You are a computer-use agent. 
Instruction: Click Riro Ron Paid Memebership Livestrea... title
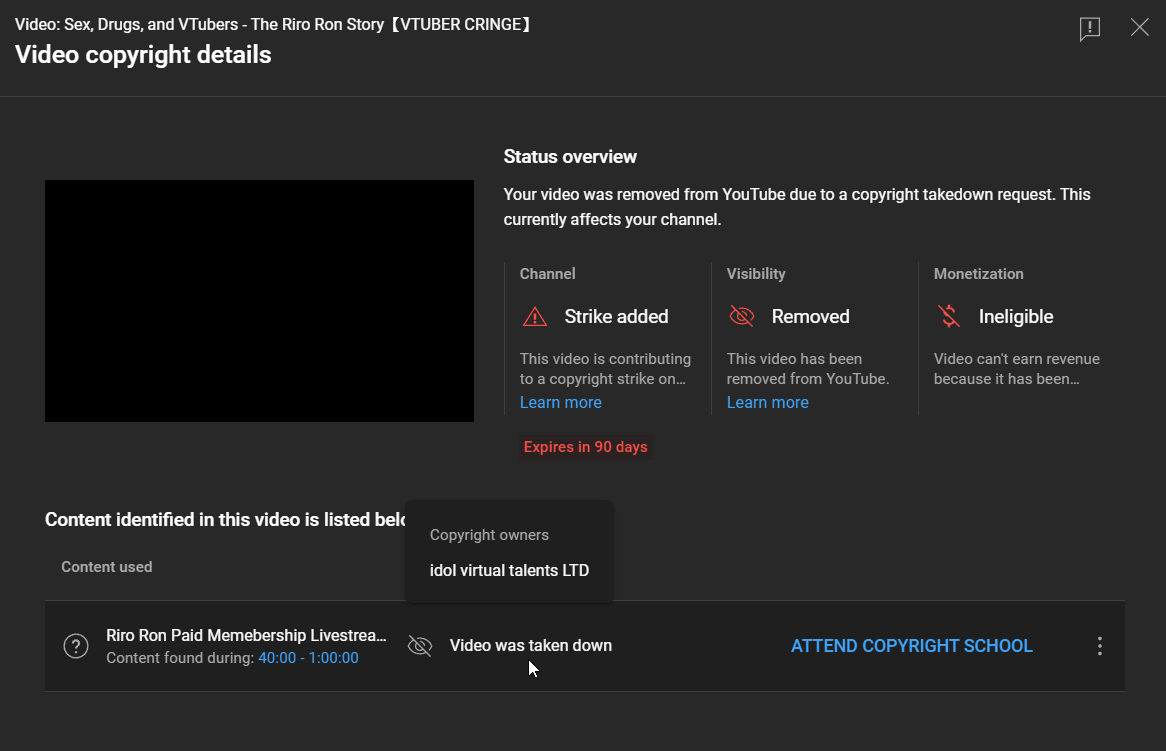[246, 635]
